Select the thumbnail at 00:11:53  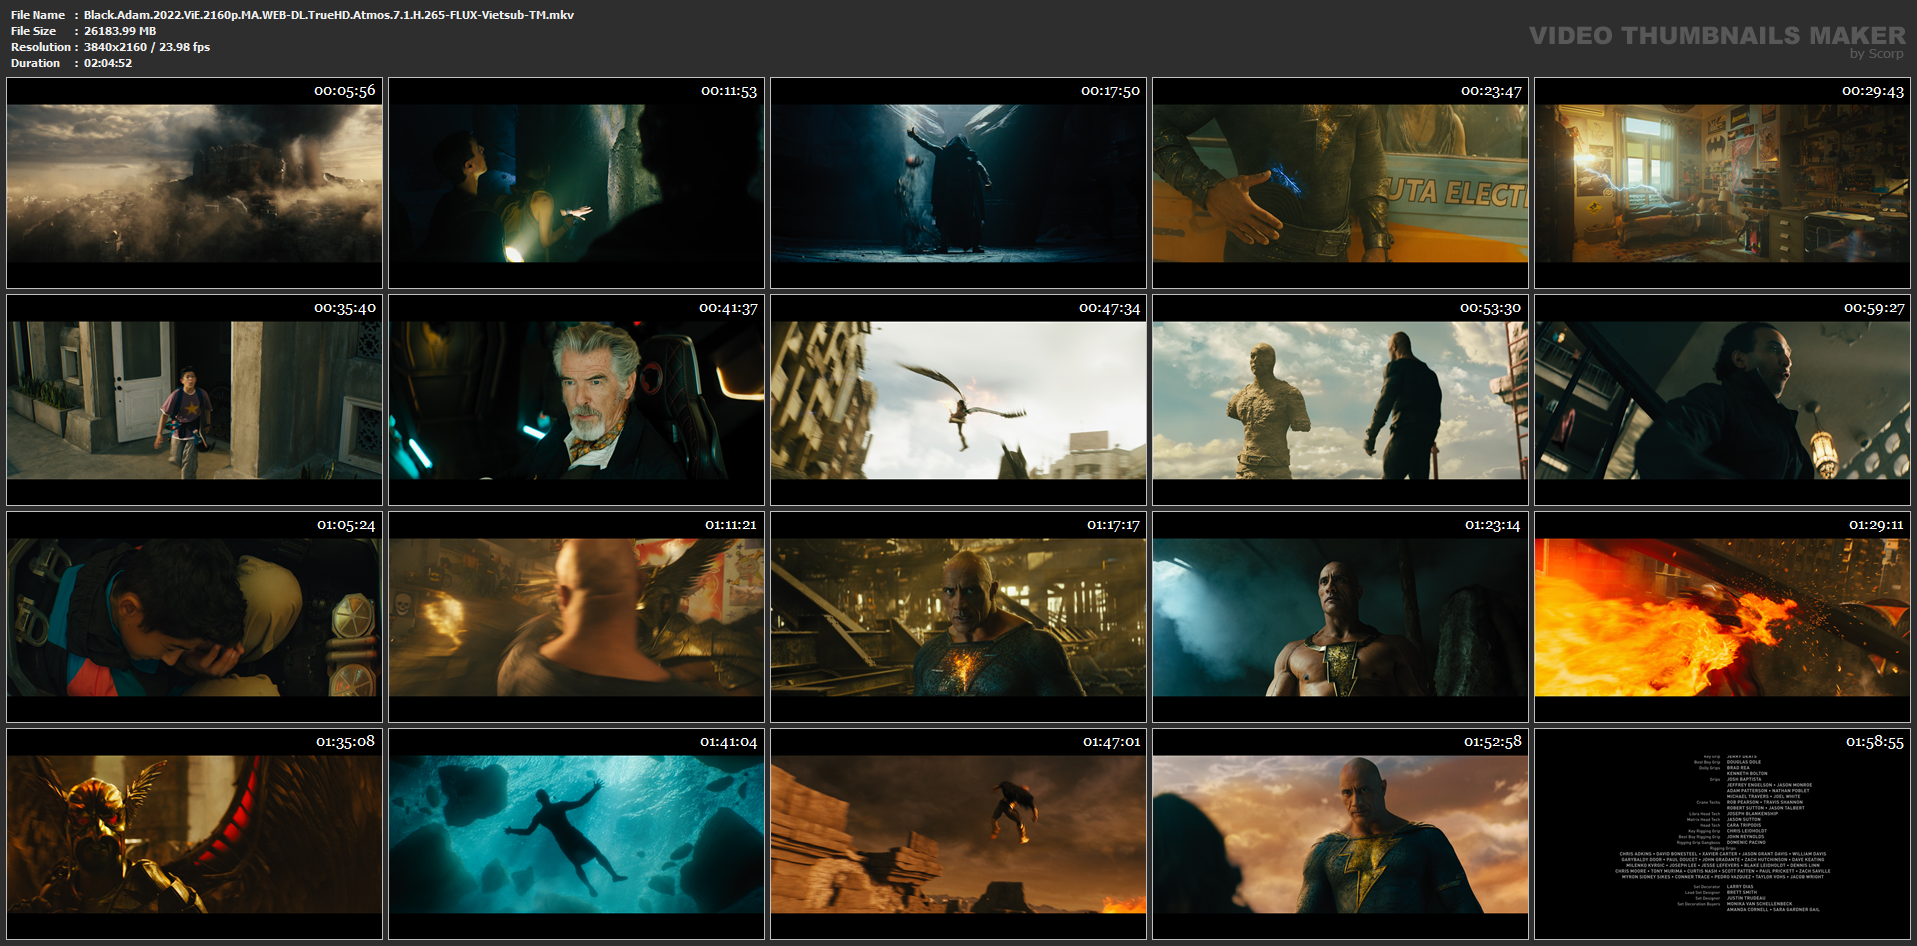577,183
